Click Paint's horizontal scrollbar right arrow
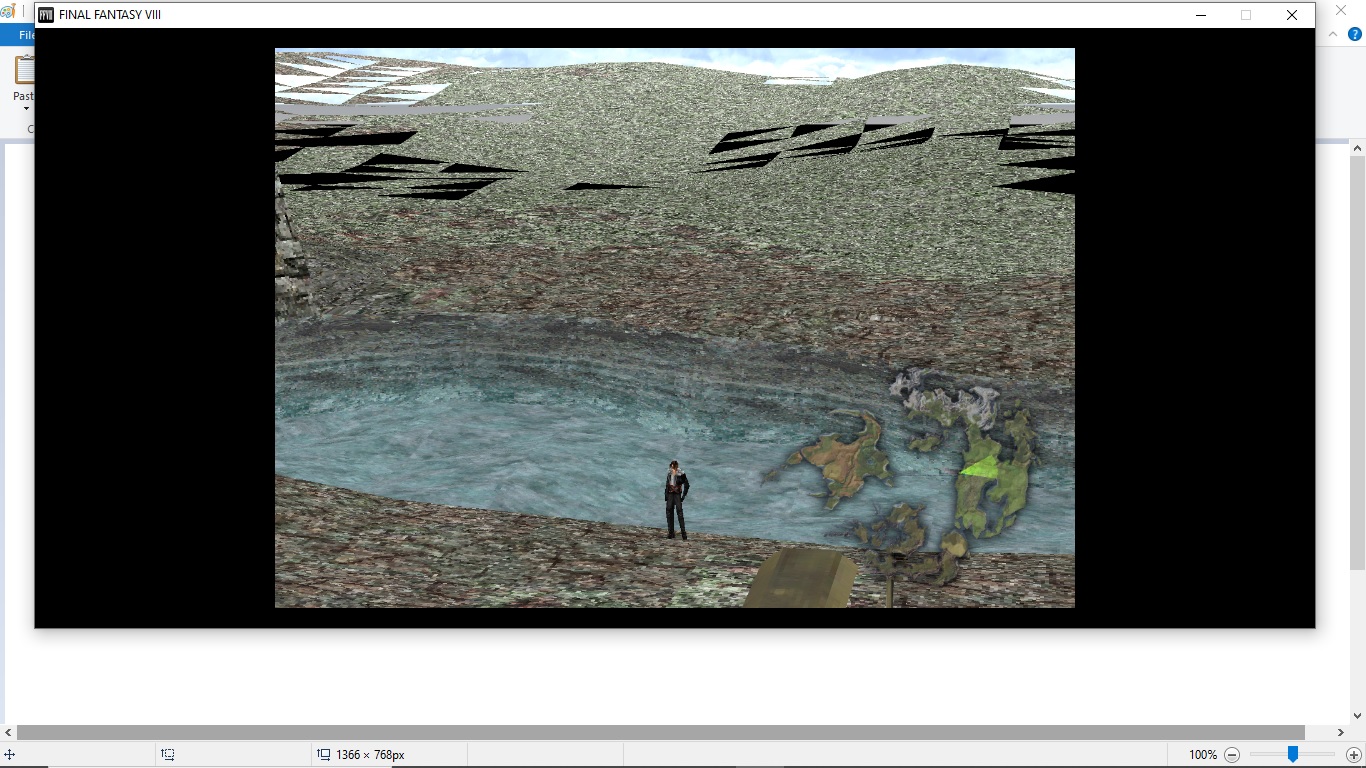The width and height of the screenshot is (1366, 768). click(1341, 733)
